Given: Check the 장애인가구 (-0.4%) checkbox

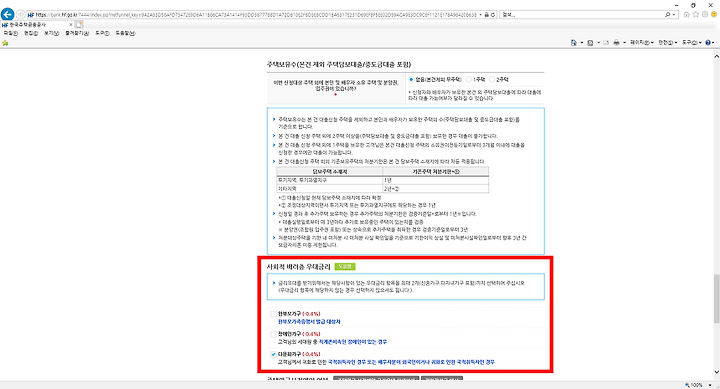Looking at the screenshot, I should 273,334.
